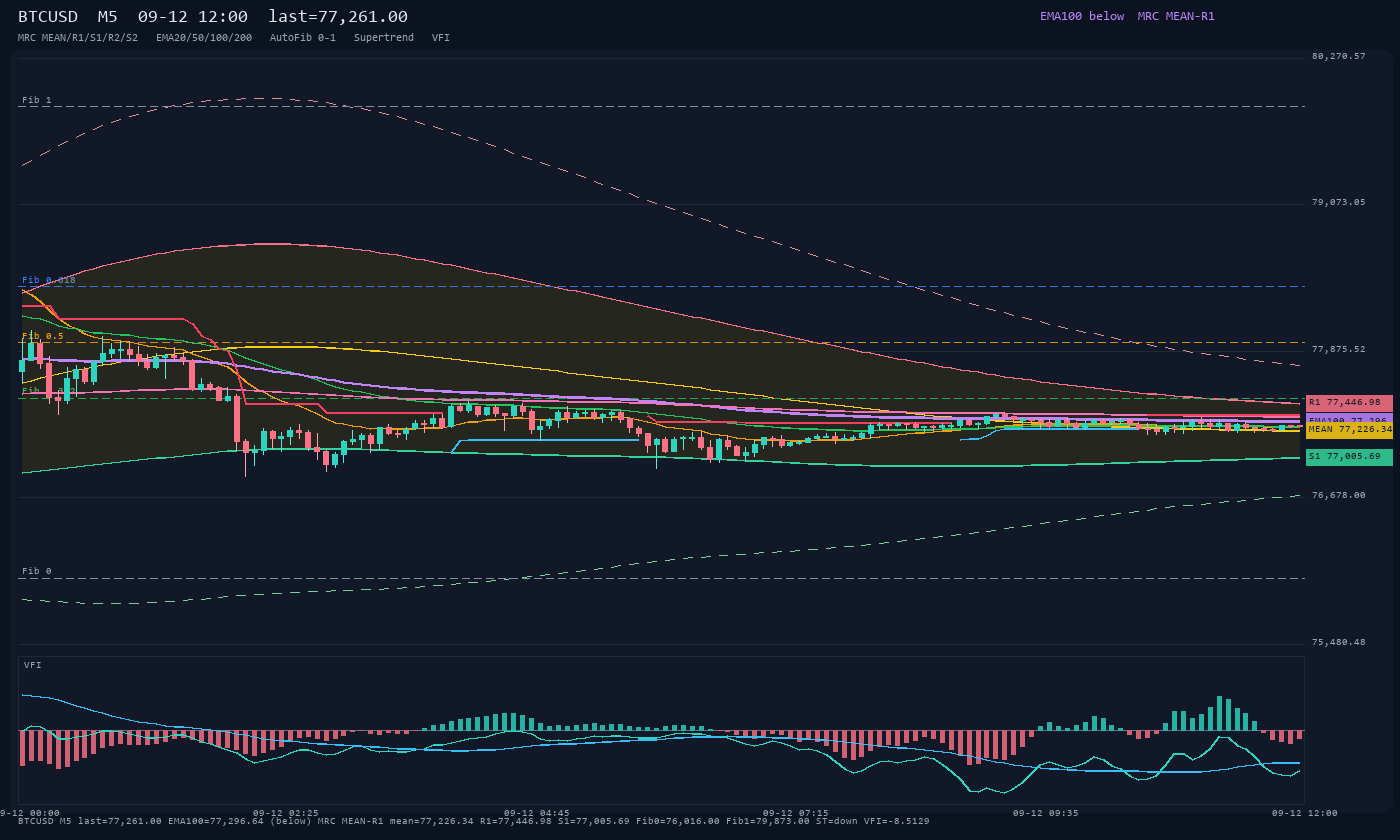This screenshot has width=1400, height=840.
Task: Click the red R1 77,446.98 price tag
Action: [1349, 402]
